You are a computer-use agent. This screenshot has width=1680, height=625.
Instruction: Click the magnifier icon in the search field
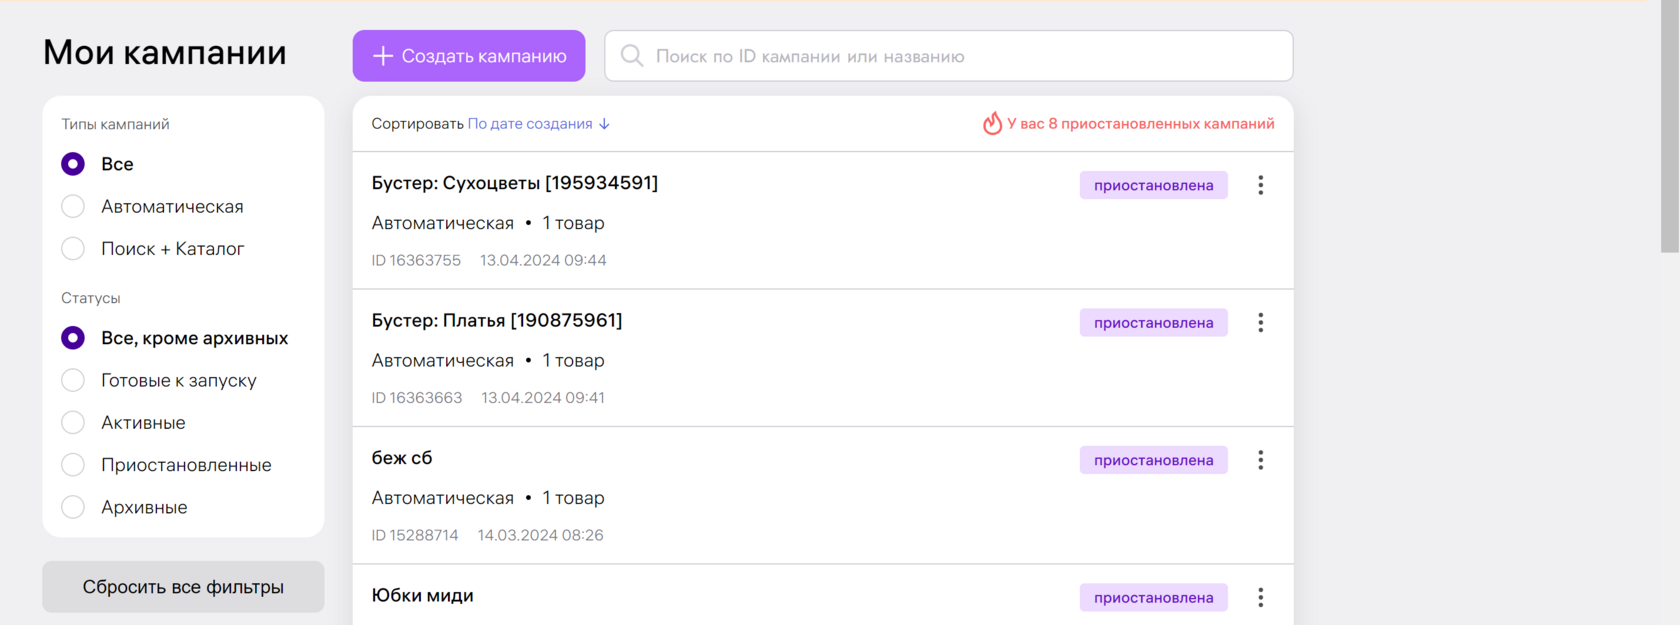tap(632, 56)
